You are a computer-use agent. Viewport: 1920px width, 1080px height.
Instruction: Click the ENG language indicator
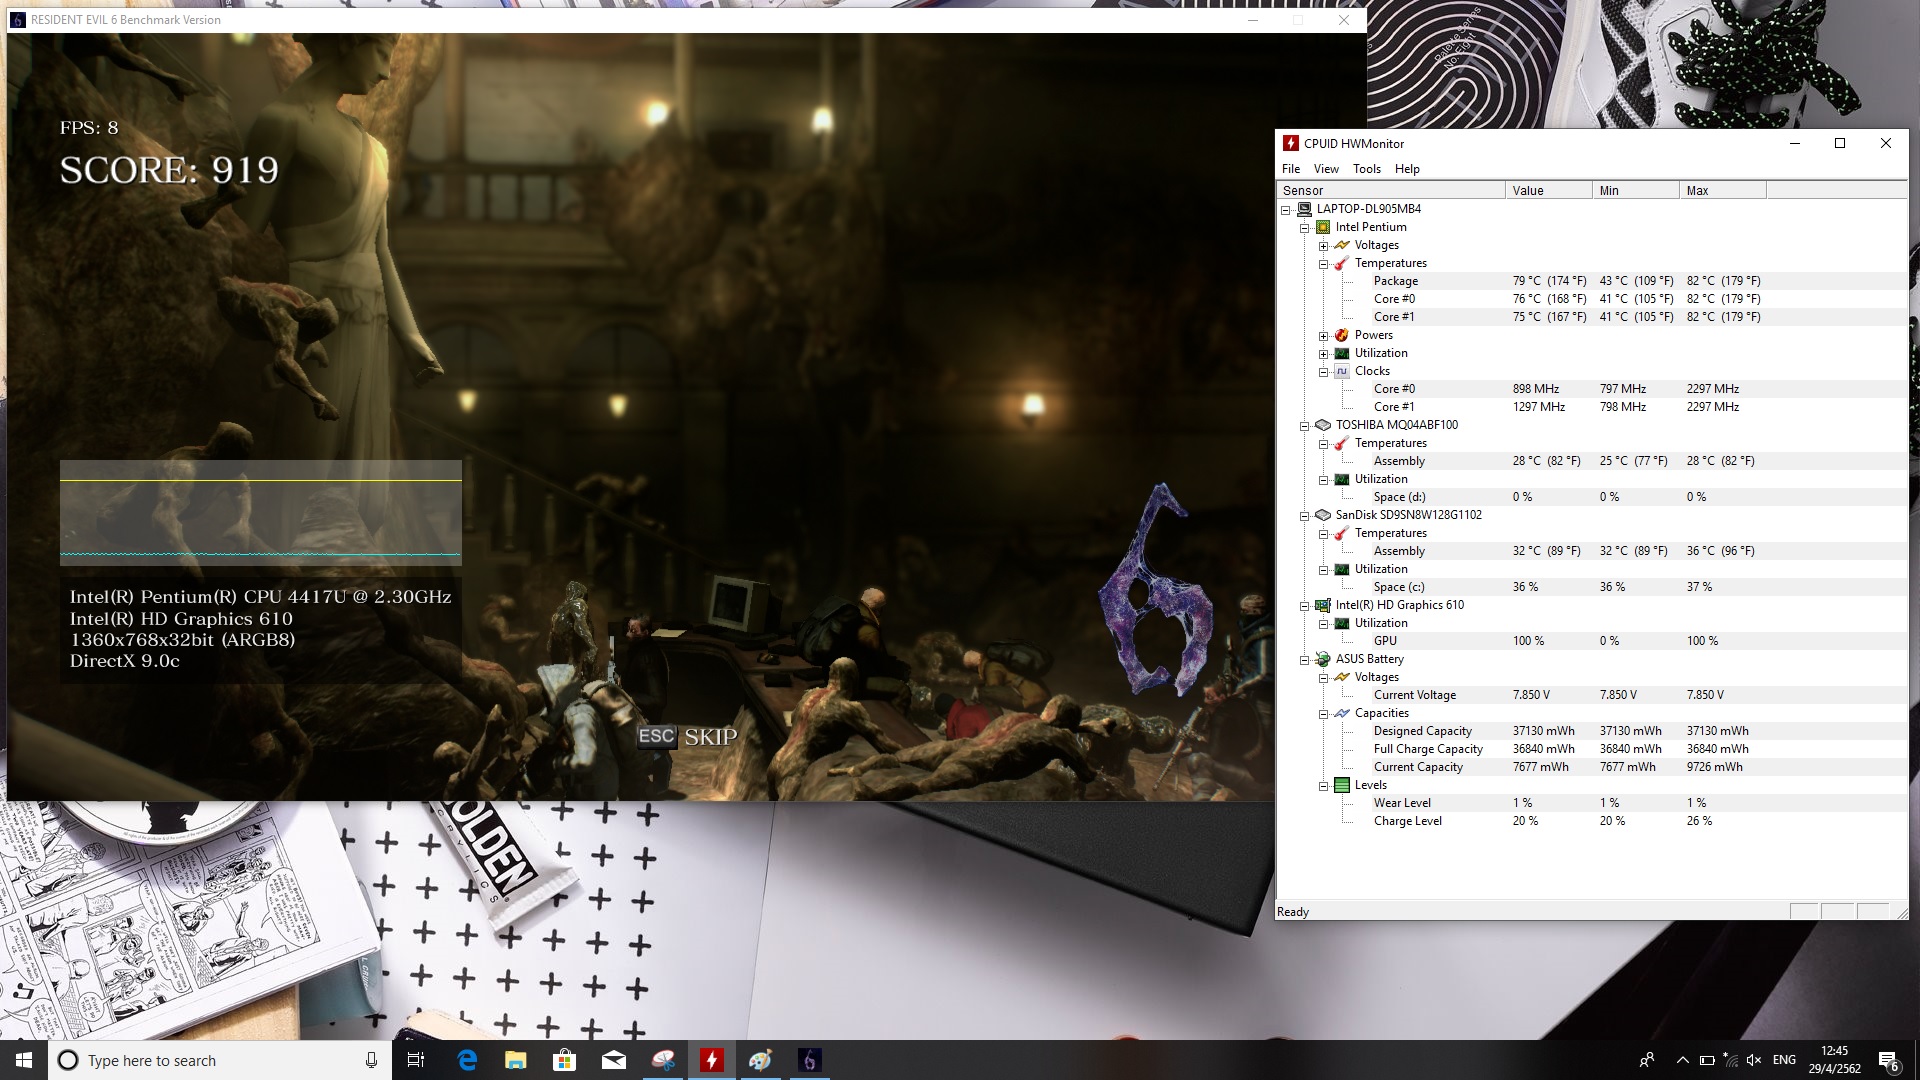1784,1060
